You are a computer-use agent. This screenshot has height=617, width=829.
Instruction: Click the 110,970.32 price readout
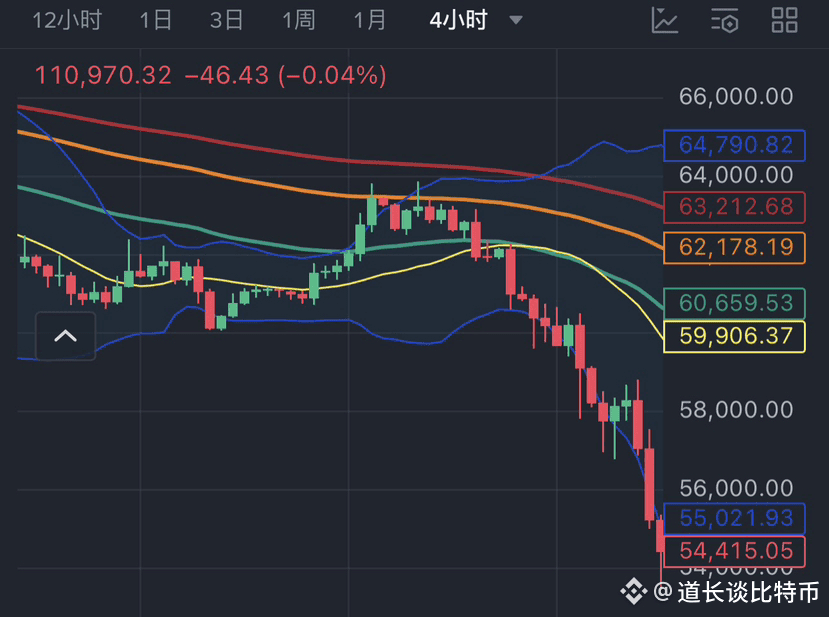[103, 75]
